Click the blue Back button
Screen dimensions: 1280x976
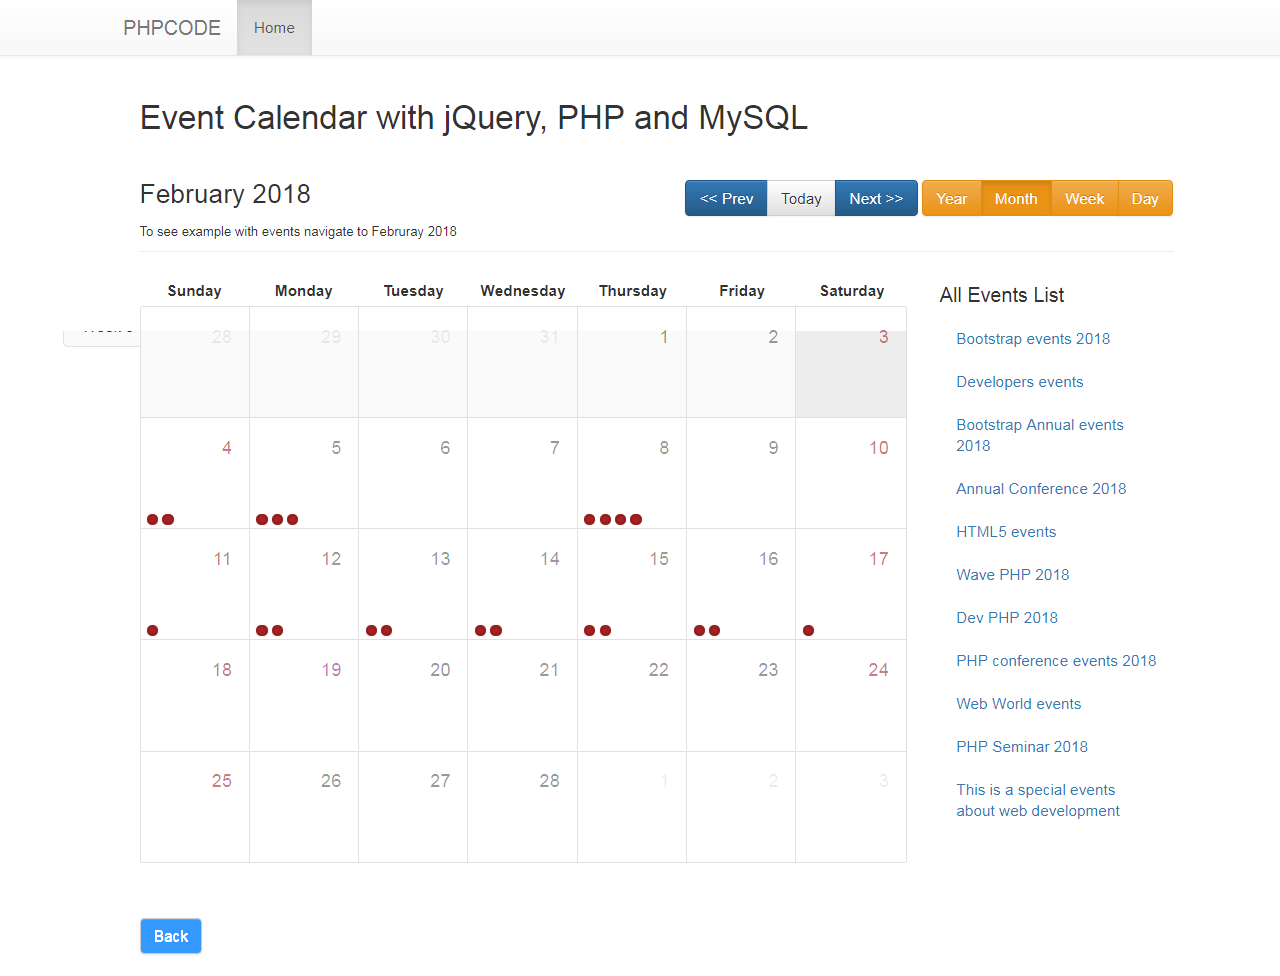(x=171, y=936)
